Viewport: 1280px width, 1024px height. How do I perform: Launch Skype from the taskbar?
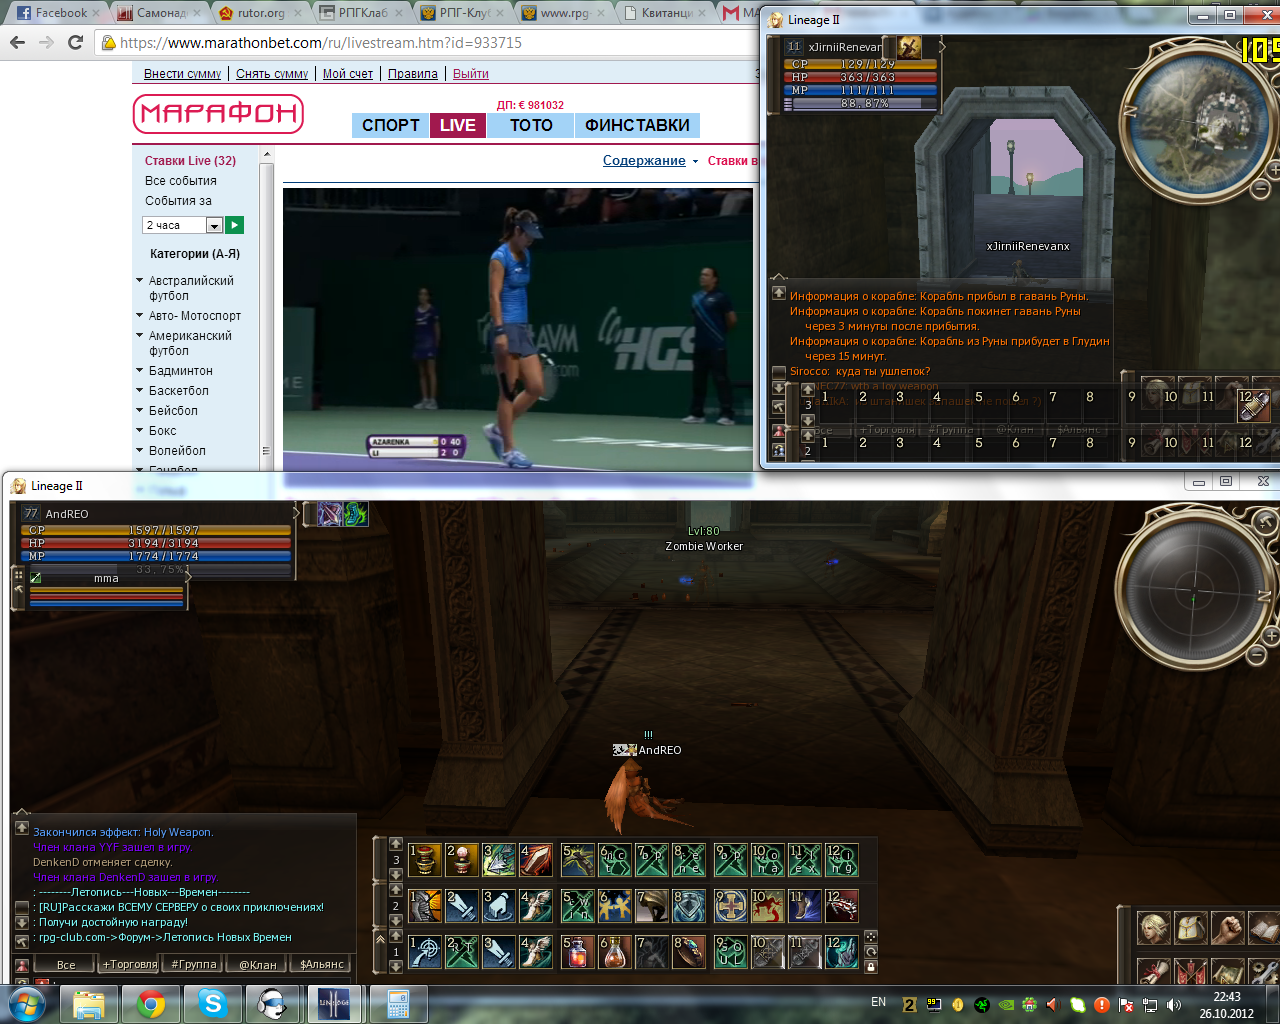[x=213, y=1003]
